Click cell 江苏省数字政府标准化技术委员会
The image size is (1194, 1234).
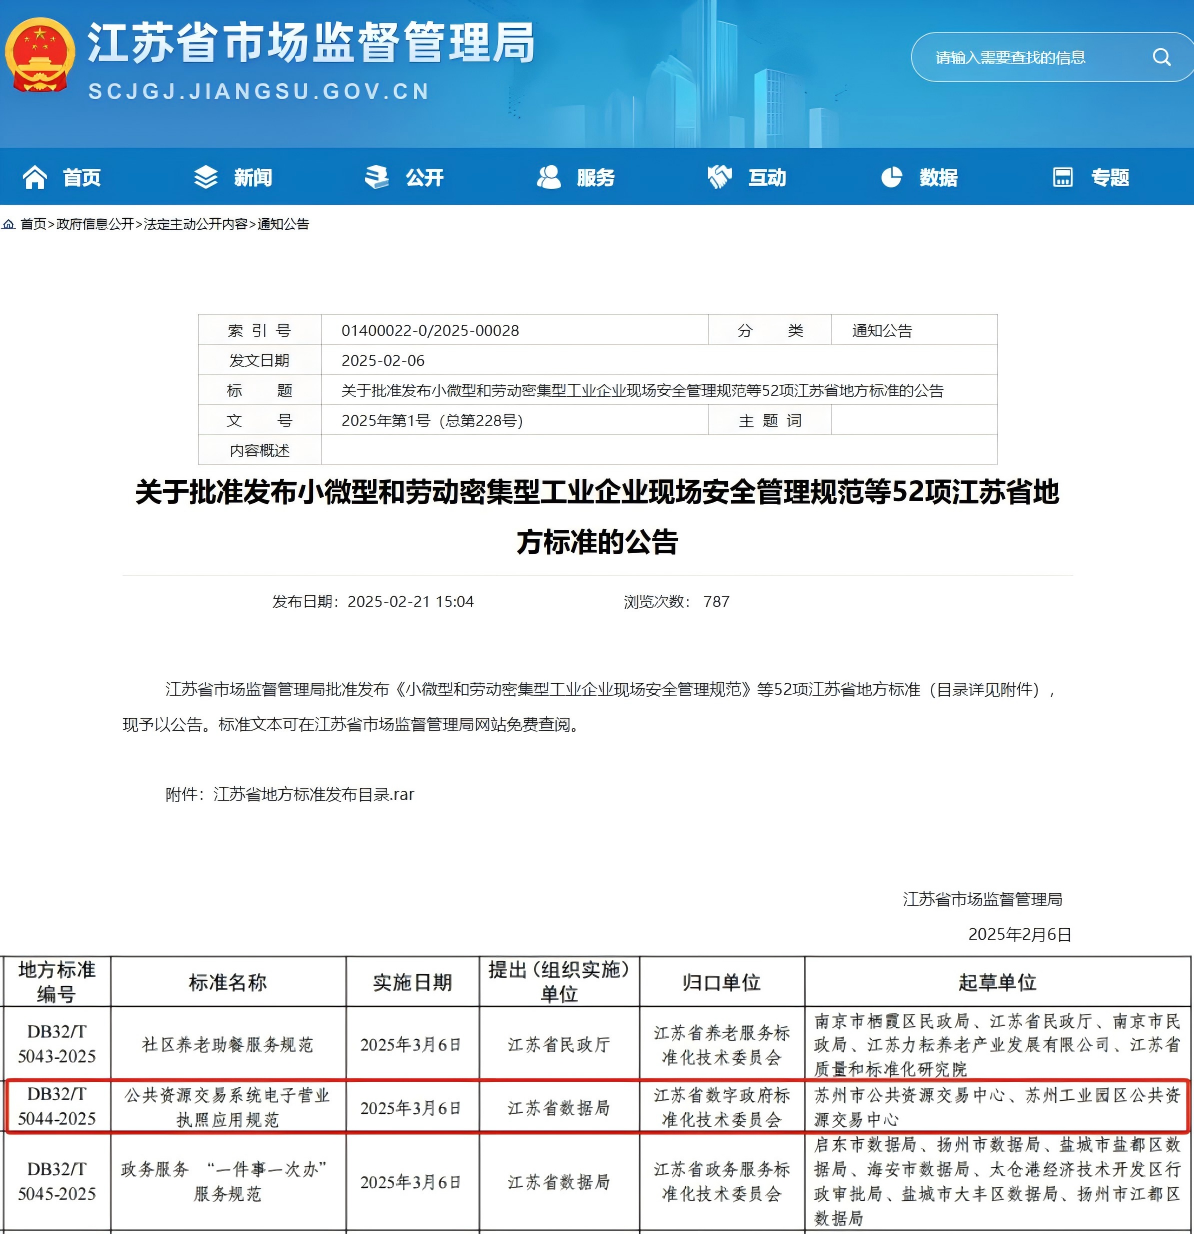coord(722,1107)
